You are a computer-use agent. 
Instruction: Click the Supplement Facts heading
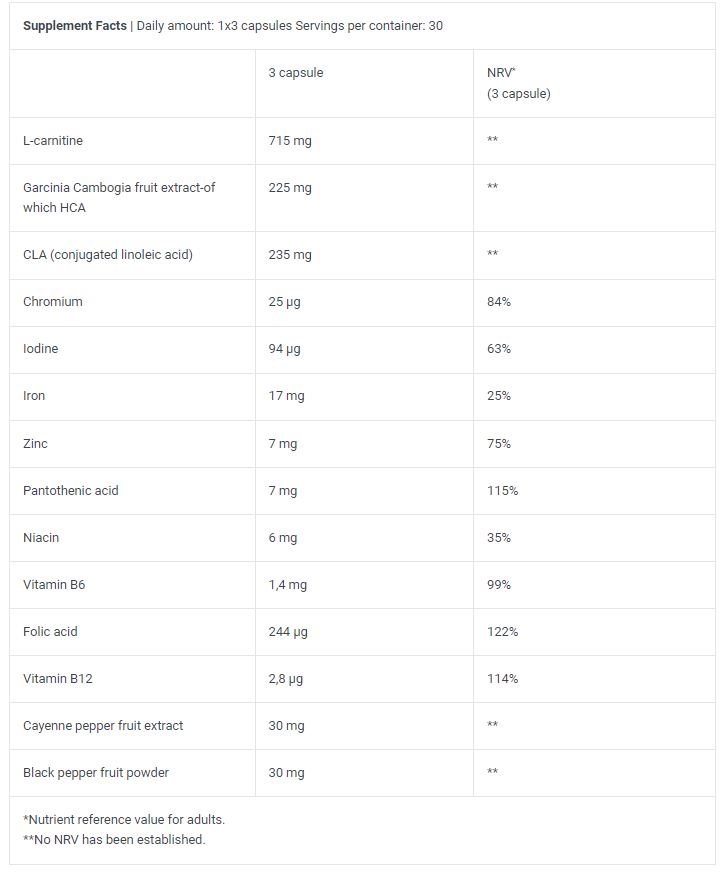click(75, 26)
